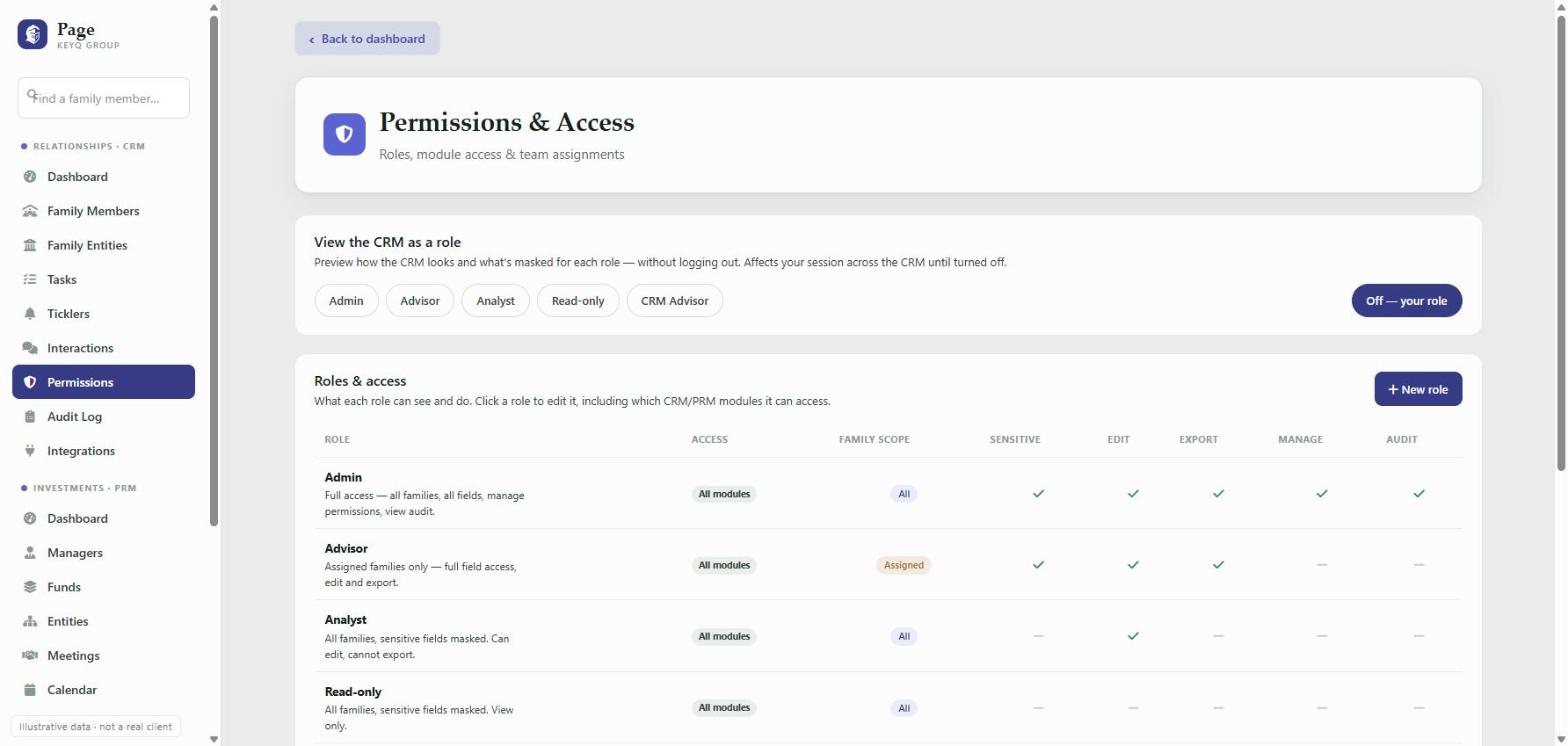Preview the CRM as Read-only role
The width and height of the screenshot is (1568, 746).
tap(578, 301)
